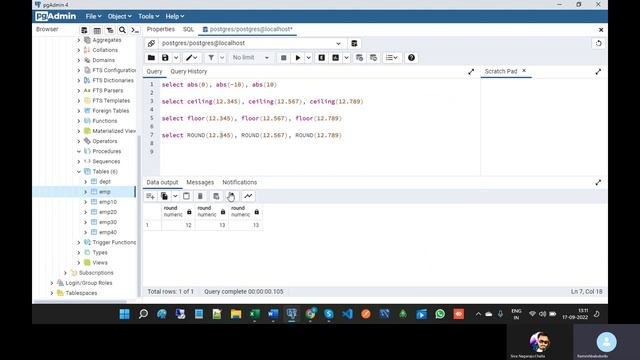This screenshot has width=640, height=360.
Task: Open explain options dropdown arrow
Action: click(347, 58)
